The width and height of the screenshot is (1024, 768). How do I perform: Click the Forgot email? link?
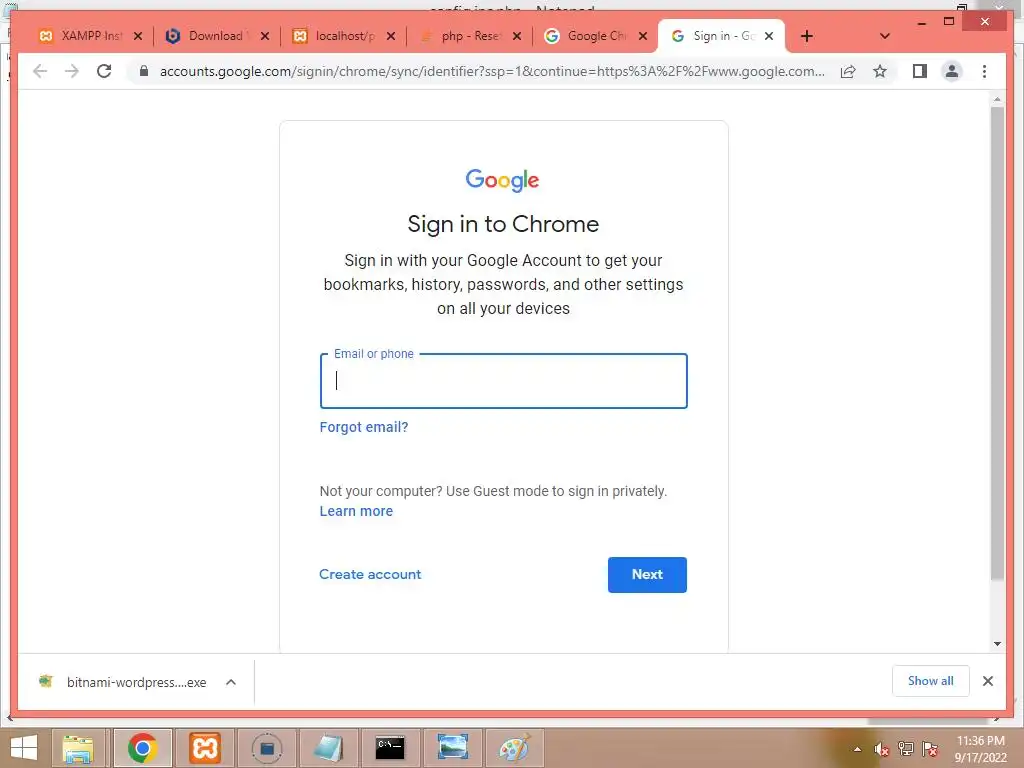pos(364,427)
